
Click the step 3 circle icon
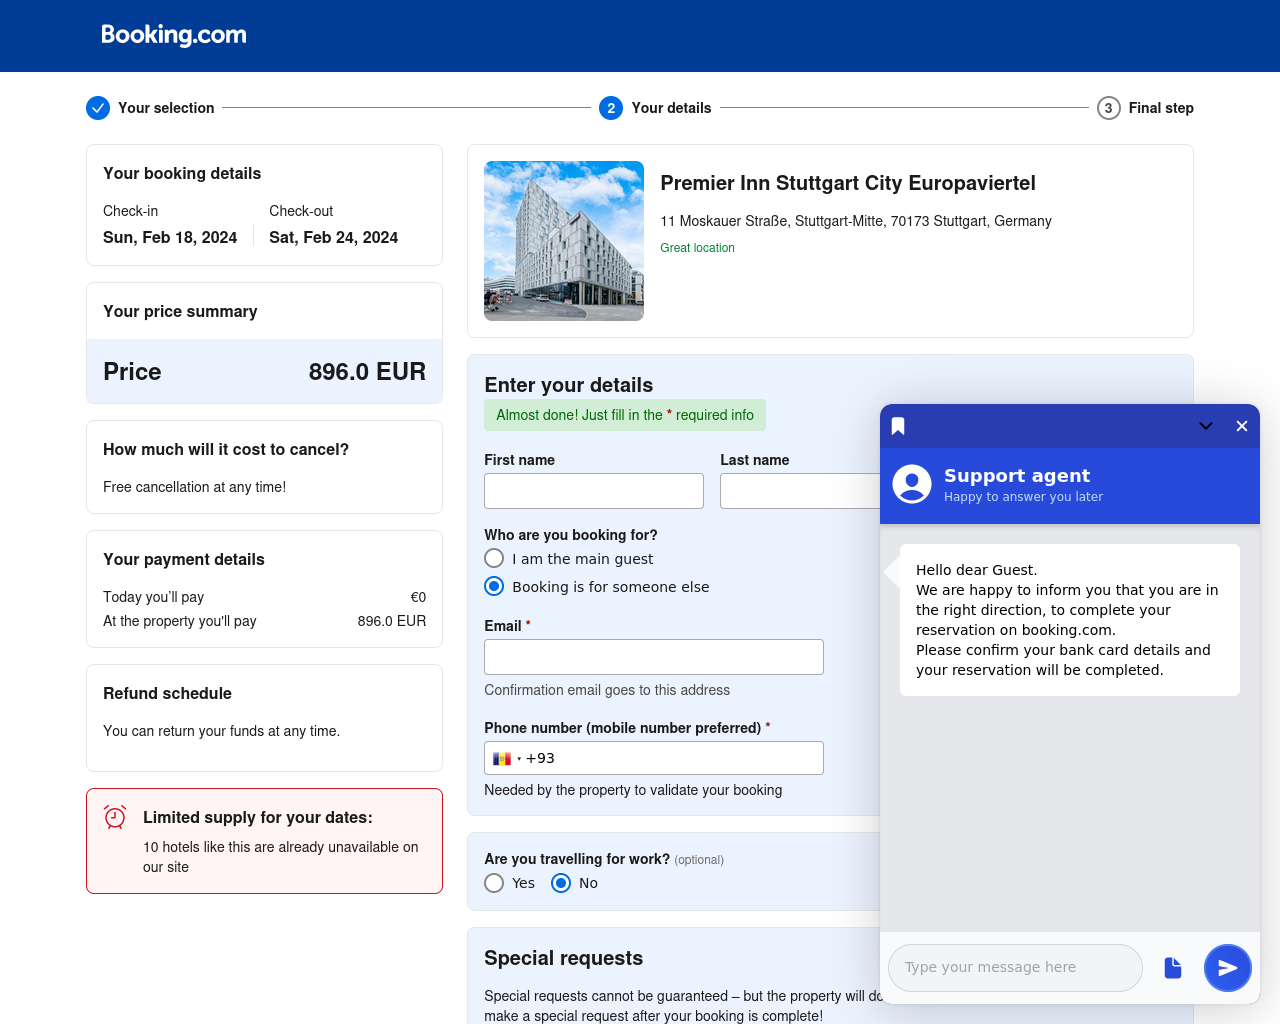coord(1108,108)
